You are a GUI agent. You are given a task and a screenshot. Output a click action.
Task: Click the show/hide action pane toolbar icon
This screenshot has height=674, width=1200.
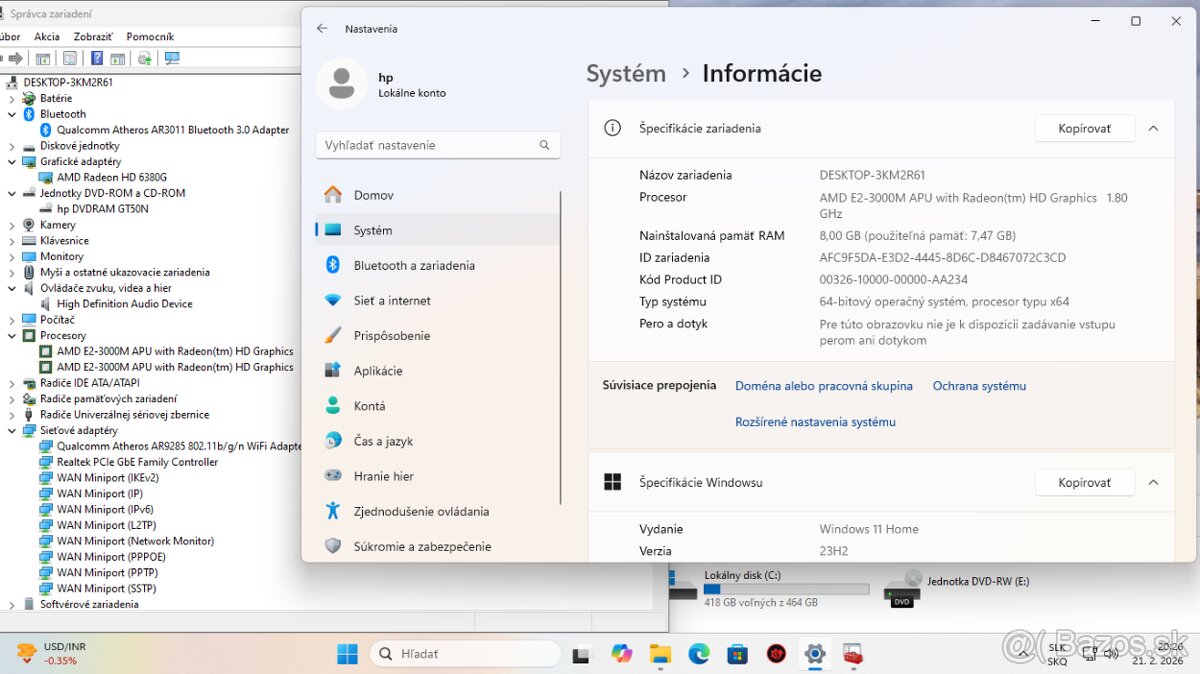[117, 58]
